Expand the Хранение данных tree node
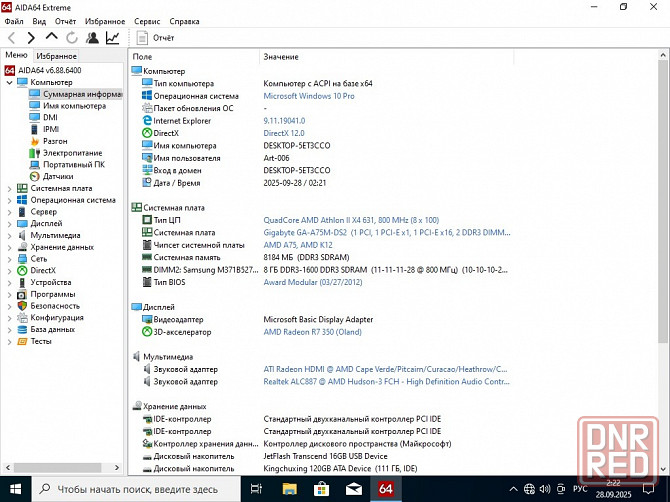This screenshot has width=670, height=502. [x=9, y=247]
